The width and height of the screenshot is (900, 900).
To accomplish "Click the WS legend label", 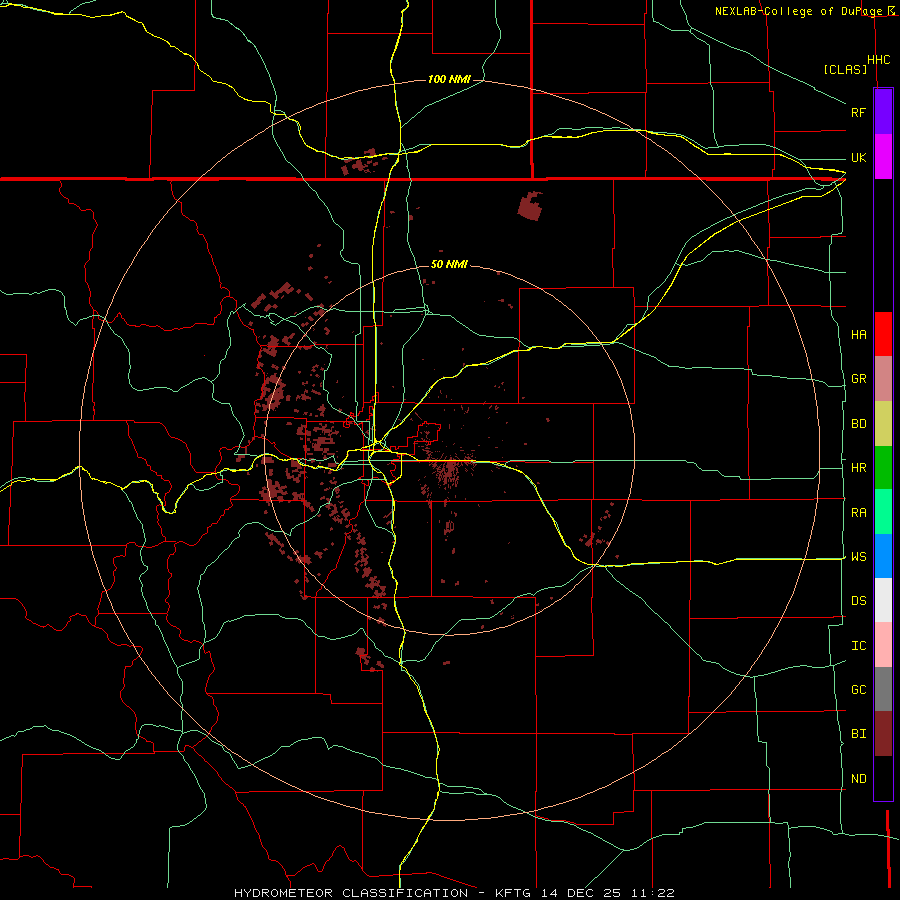I will click(858, 557).
